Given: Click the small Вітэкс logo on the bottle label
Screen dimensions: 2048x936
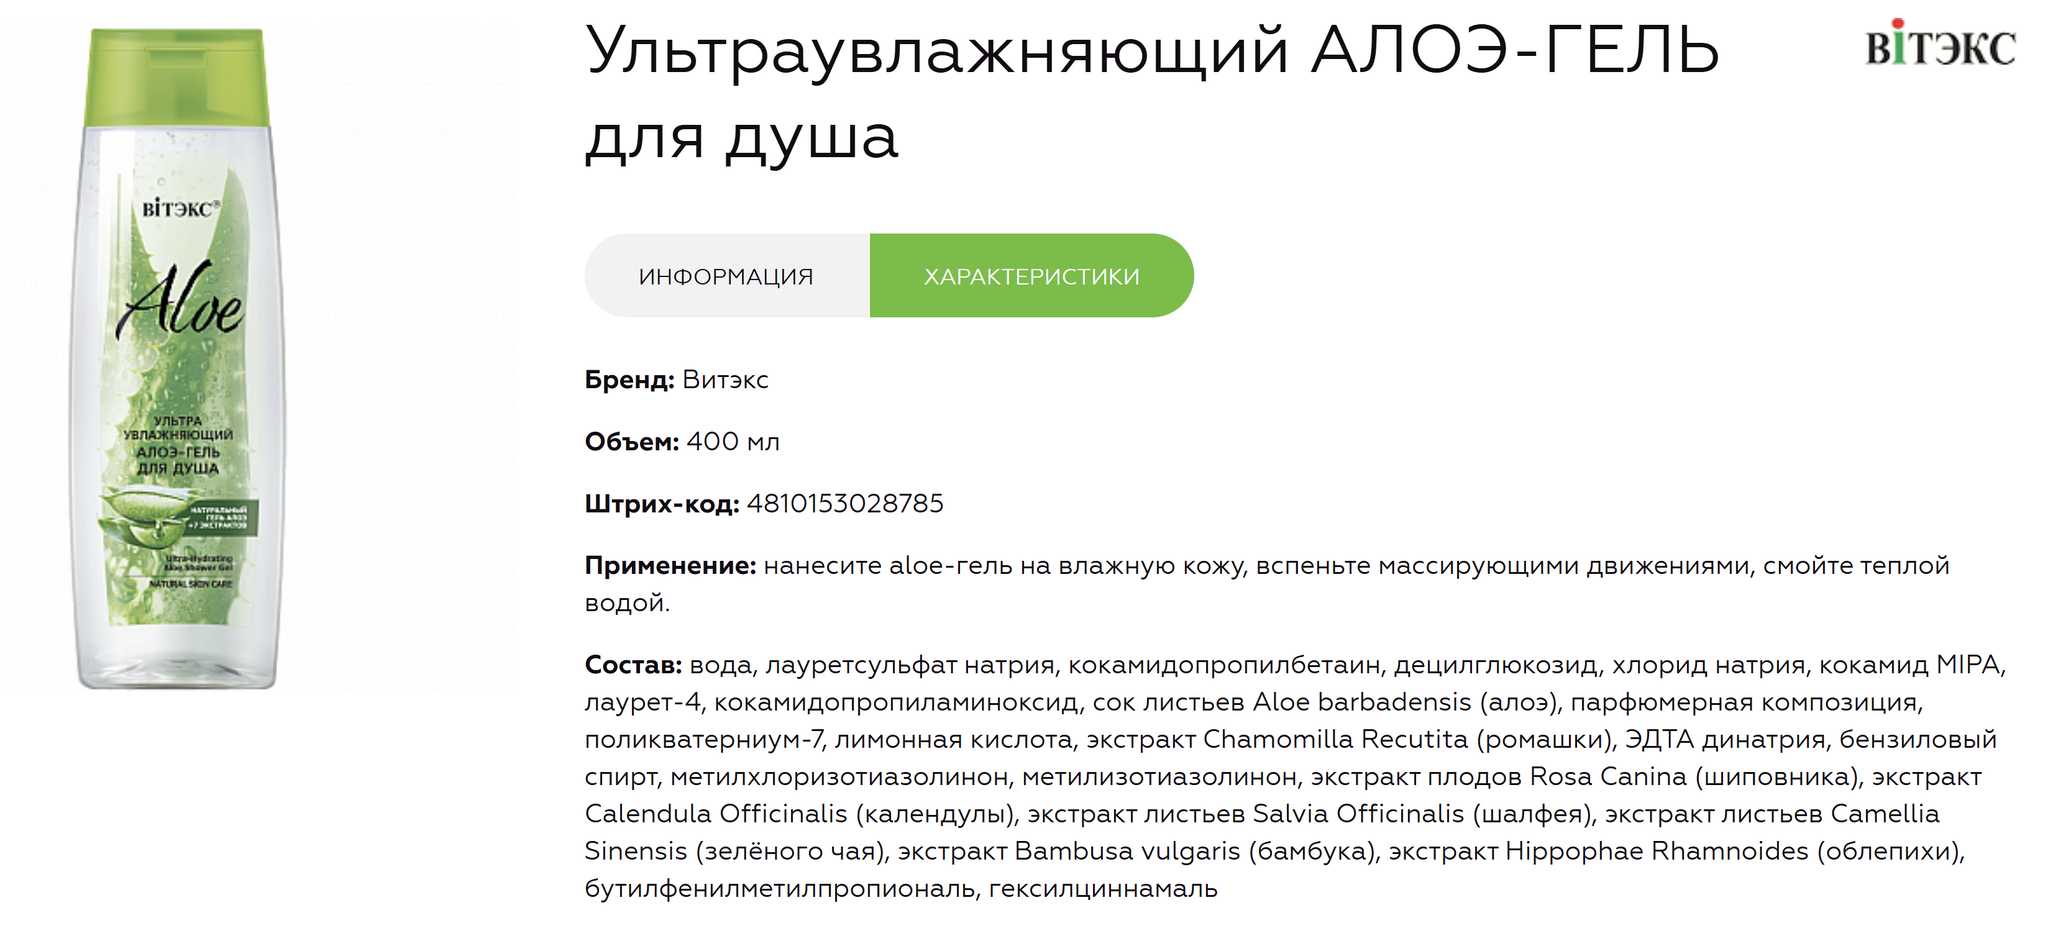Looking at the screenshot, I should coord(181,208).
